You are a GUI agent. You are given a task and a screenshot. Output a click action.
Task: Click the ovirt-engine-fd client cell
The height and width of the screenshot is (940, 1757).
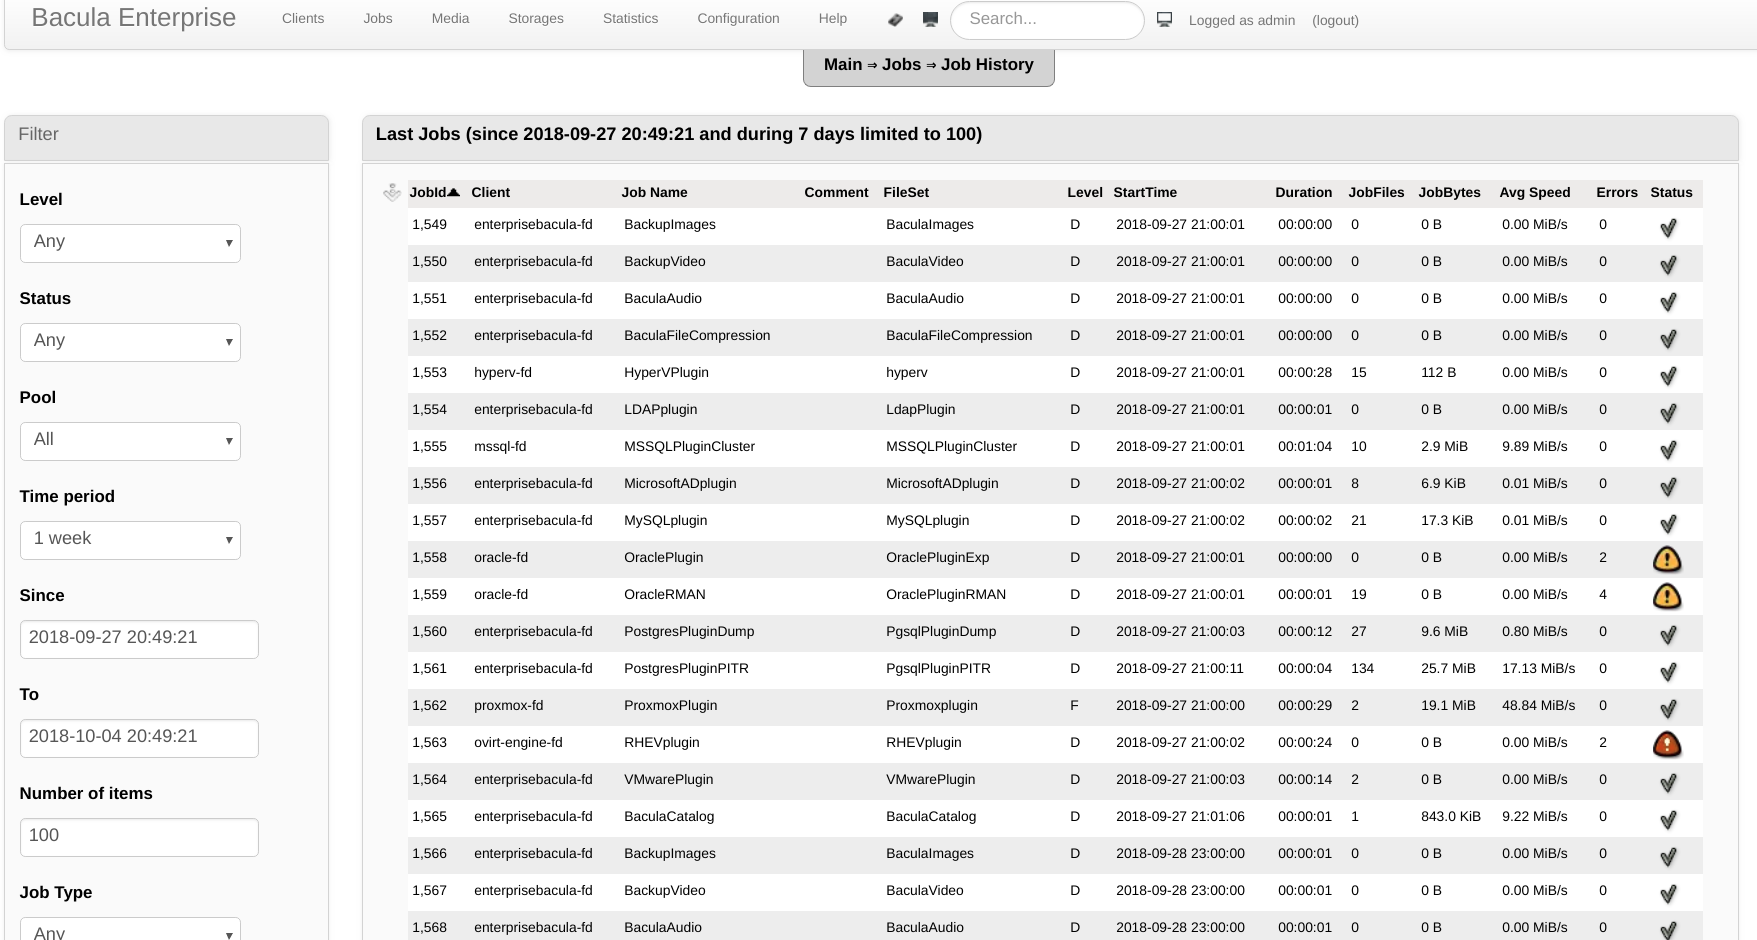click(518, 742)
